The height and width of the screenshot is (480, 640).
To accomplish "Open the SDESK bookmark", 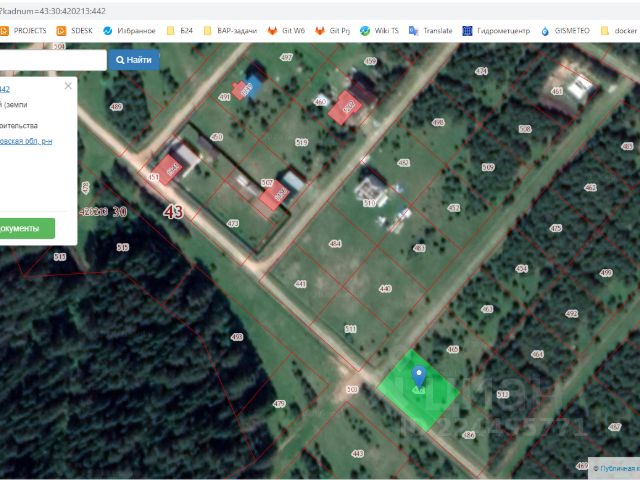I will click(x=76, y=31).
